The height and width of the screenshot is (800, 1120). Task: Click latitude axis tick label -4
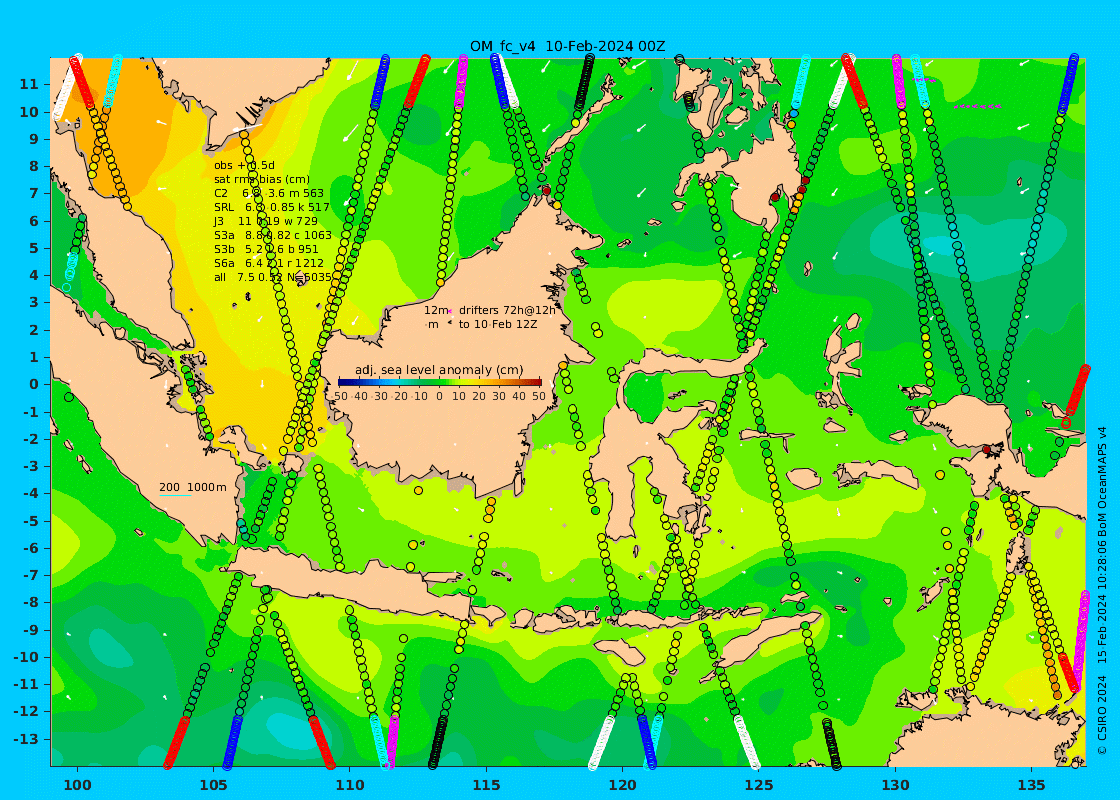[30, 493]
